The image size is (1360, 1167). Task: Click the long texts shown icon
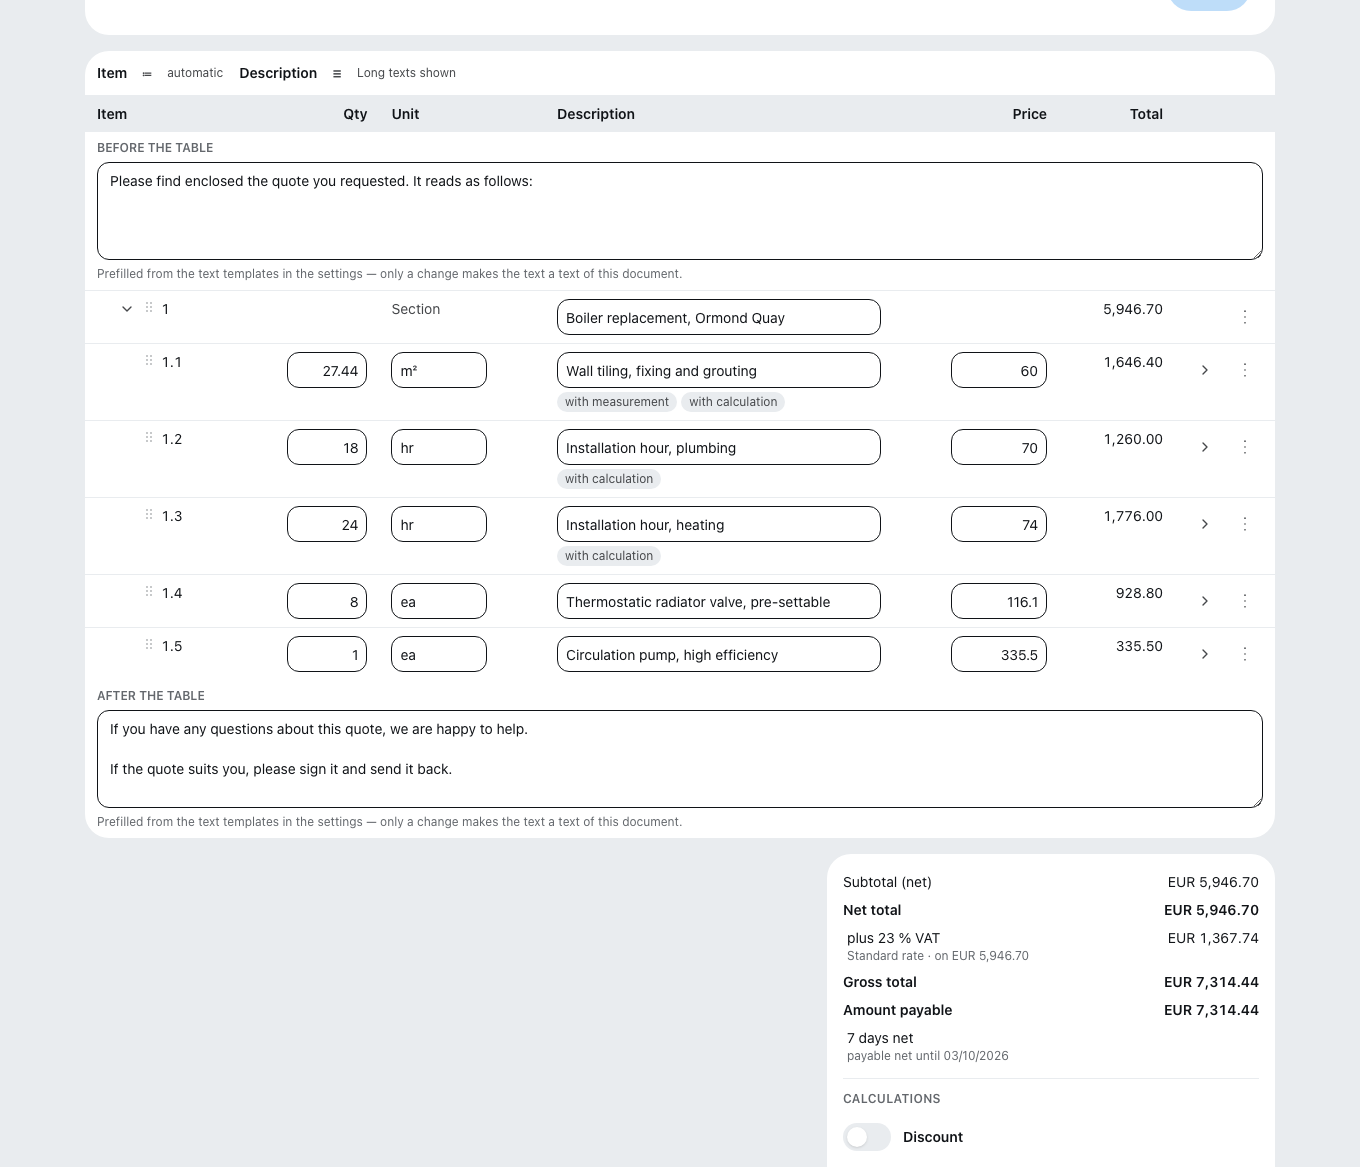337,74
